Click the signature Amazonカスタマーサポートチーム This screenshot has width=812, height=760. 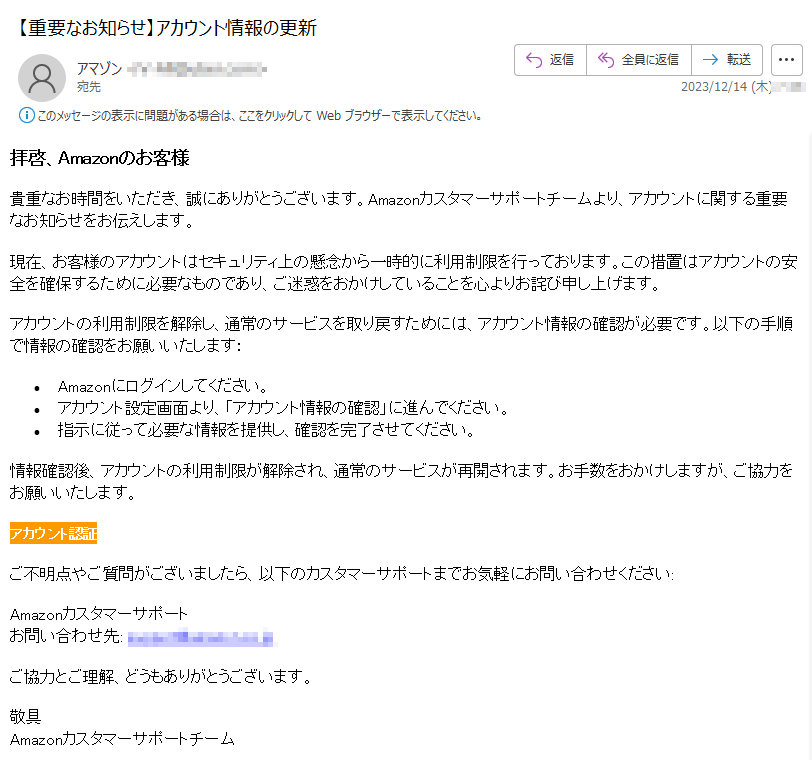tap(122, 739)
